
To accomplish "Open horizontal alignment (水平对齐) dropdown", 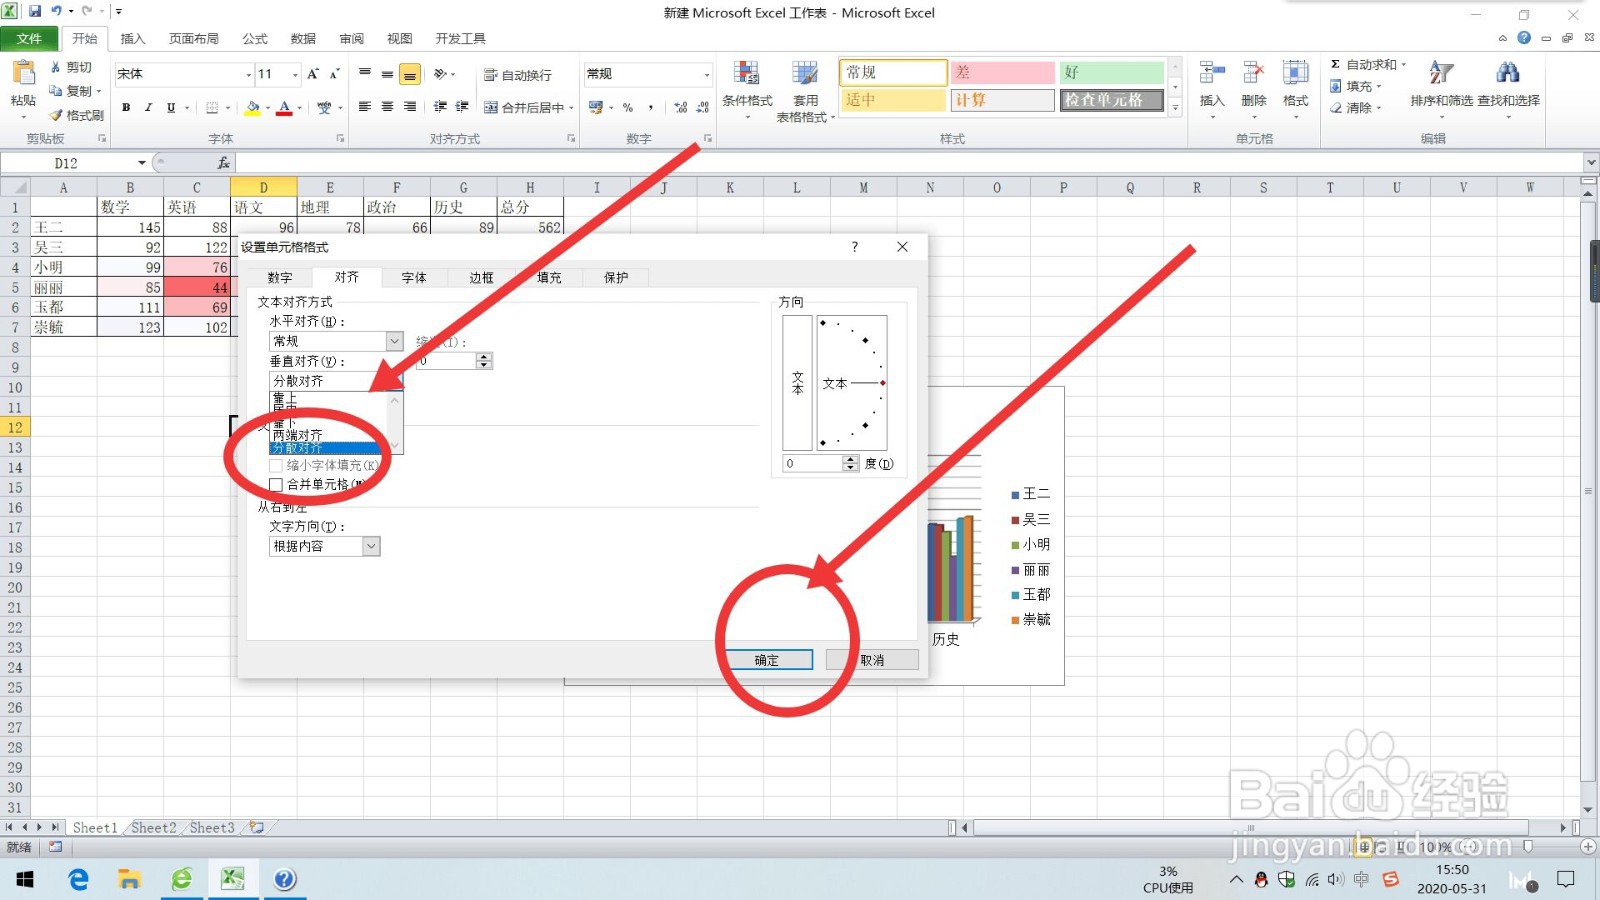I will (x=395, y=341).
